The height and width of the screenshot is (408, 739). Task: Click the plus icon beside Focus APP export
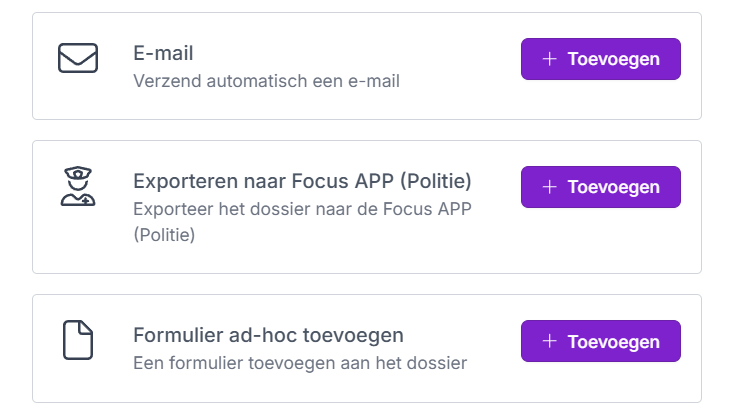click(x=549, y=187)
